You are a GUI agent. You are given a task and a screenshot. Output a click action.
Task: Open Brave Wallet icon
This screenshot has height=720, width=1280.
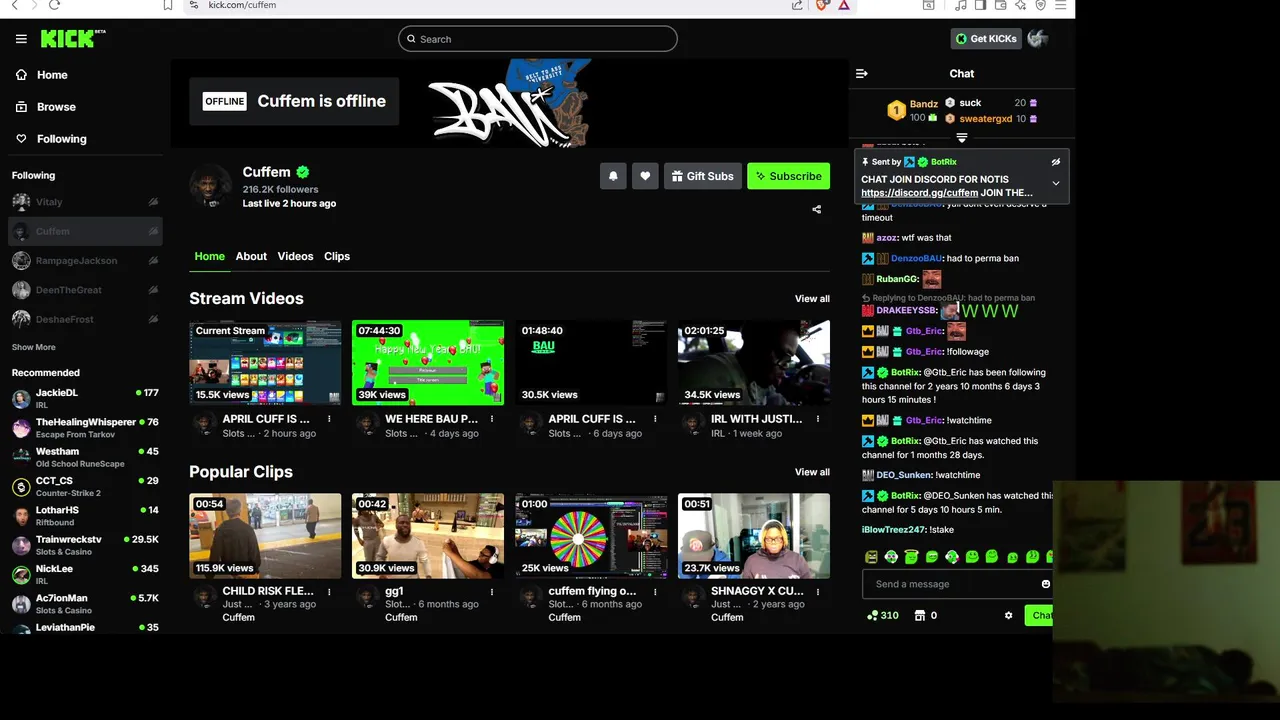[1000, 5]
